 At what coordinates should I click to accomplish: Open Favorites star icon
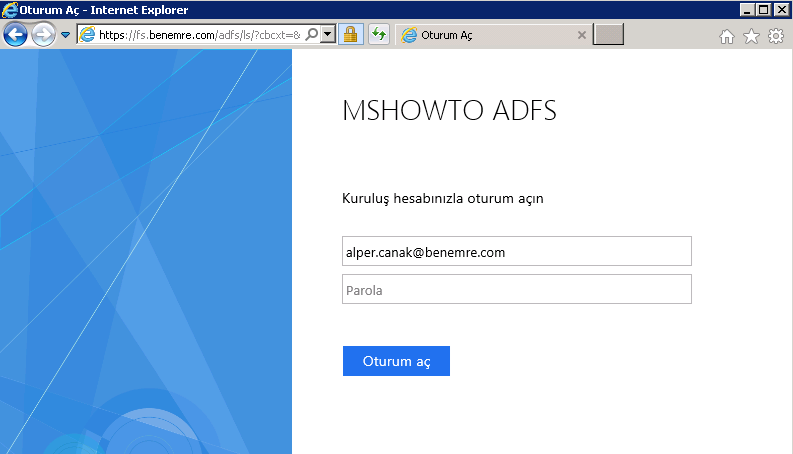[752, 36]
